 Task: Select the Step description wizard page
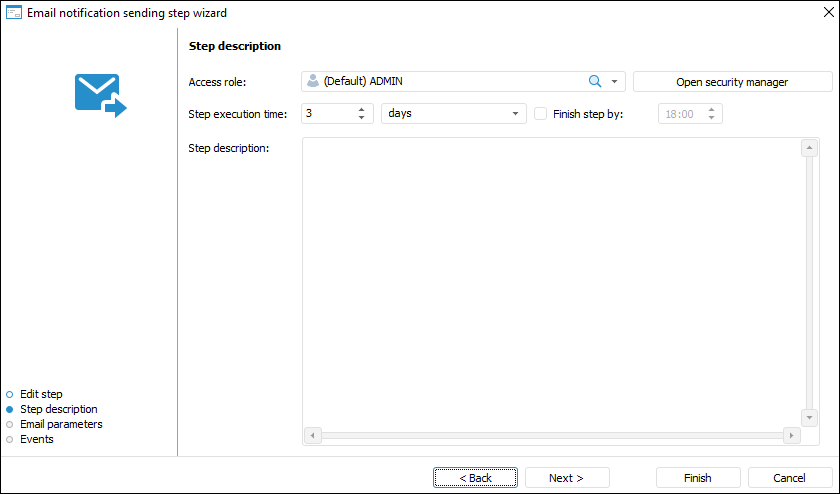[x=59, y=409]
